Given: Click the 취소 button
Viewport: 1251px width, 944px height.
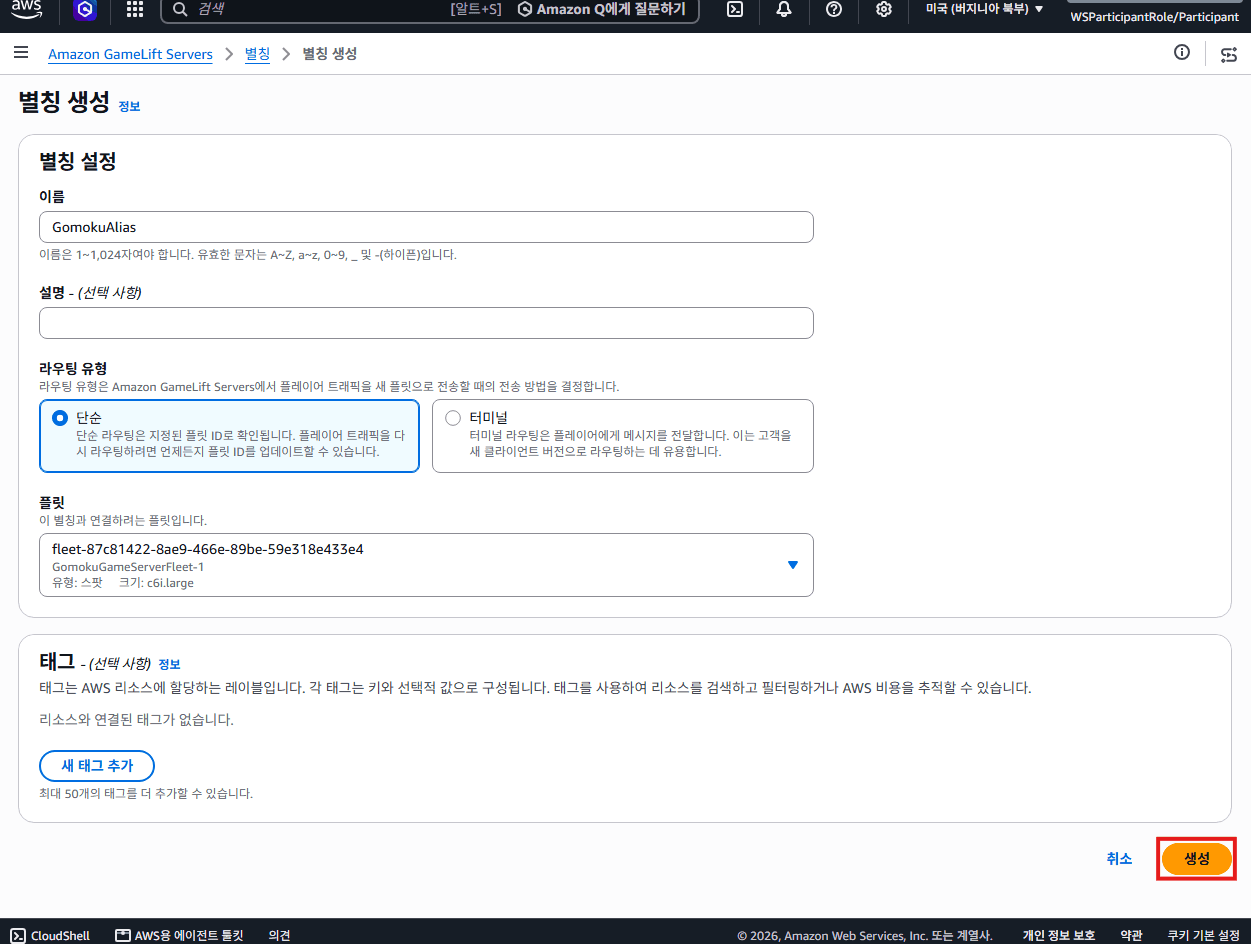Looking at the screenshot, I should [x=1119, y=859].
